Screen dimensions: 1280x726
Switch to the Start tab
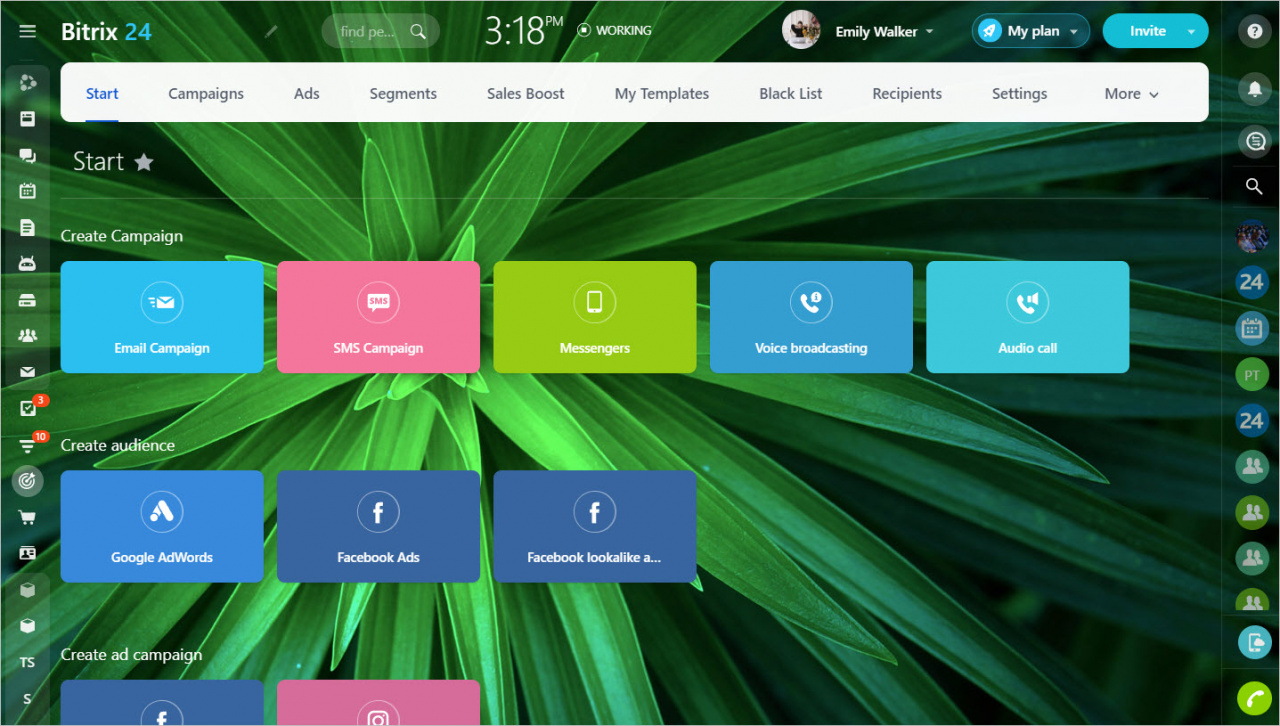[102, 93]
